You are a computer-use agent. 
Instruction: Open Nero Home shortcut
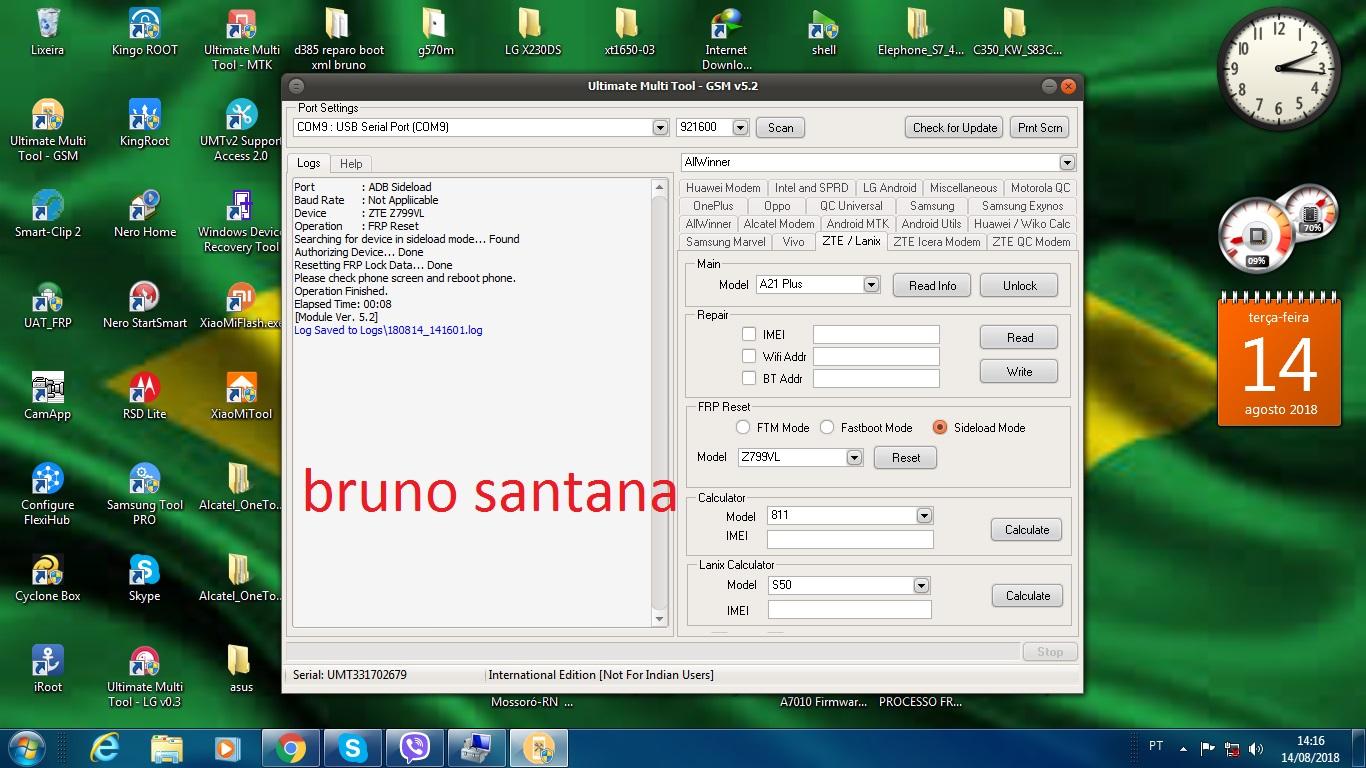pyautogui.click(x=145, y=214)
